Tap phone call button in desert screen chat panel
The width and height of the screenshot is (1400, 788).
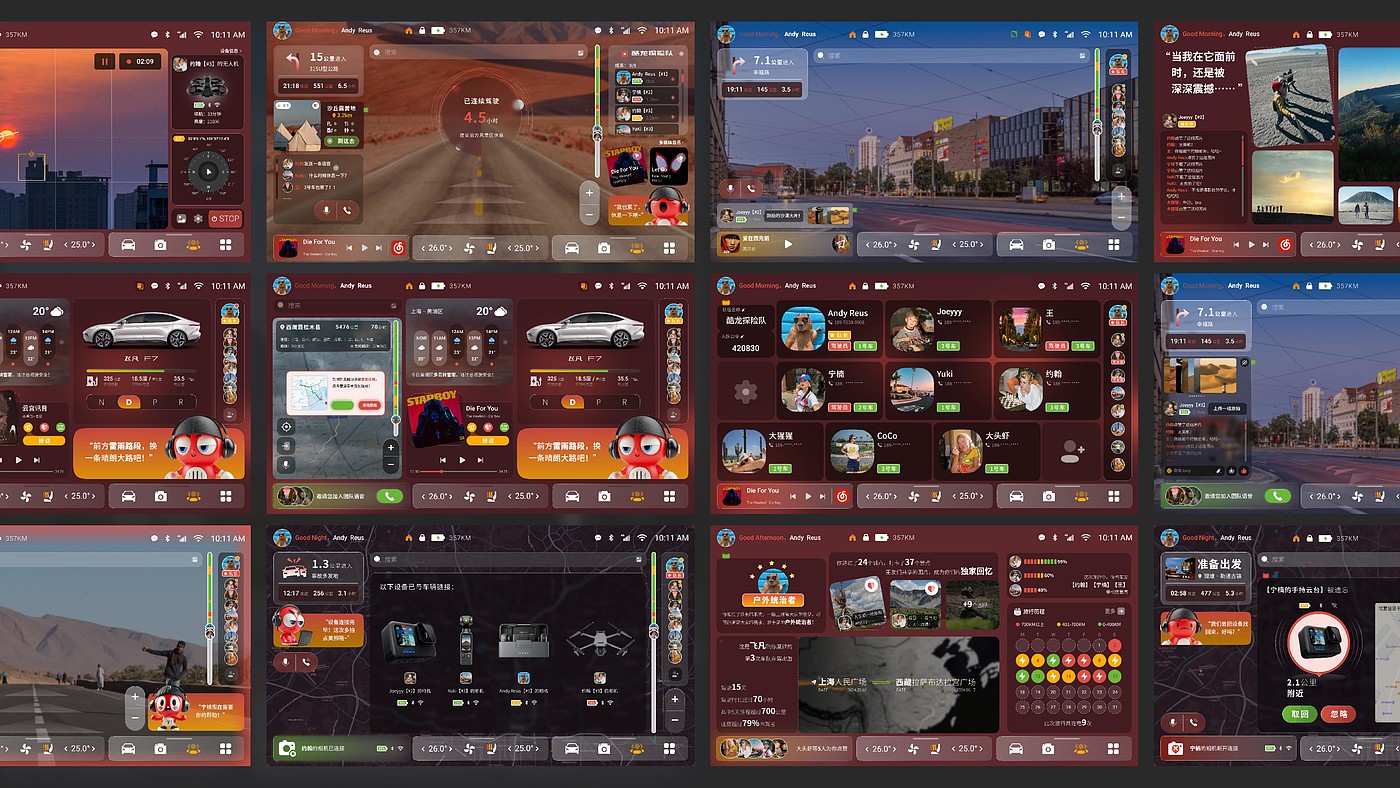coord(347,210)
